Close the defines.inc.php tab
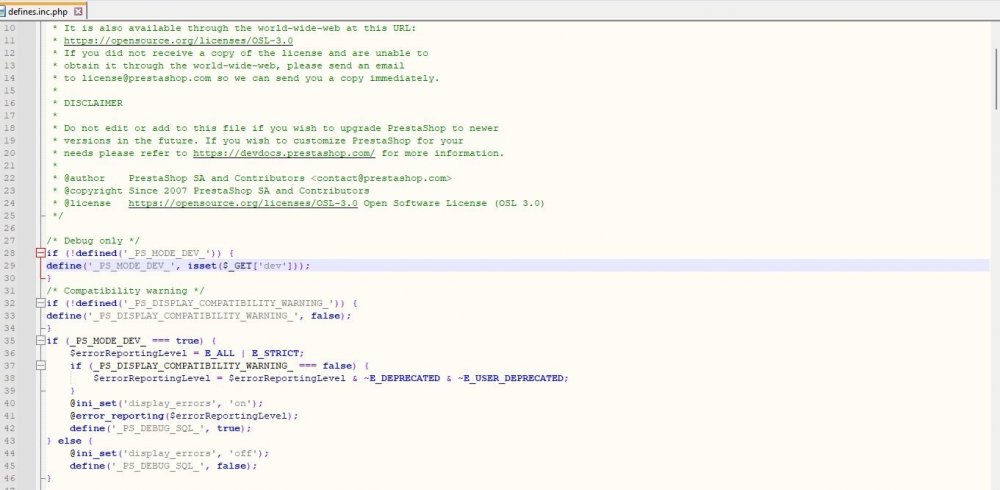This screenshot has width=1000, height=490. [78, 11]
